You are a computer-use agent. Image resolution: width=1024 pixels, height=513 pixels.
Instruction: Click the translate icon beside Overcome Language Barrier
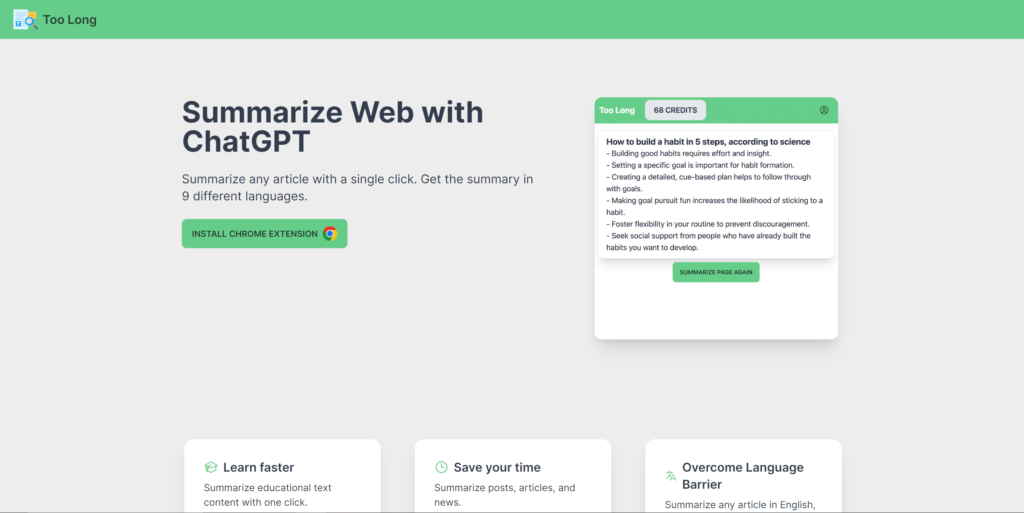tap(670, 476)
